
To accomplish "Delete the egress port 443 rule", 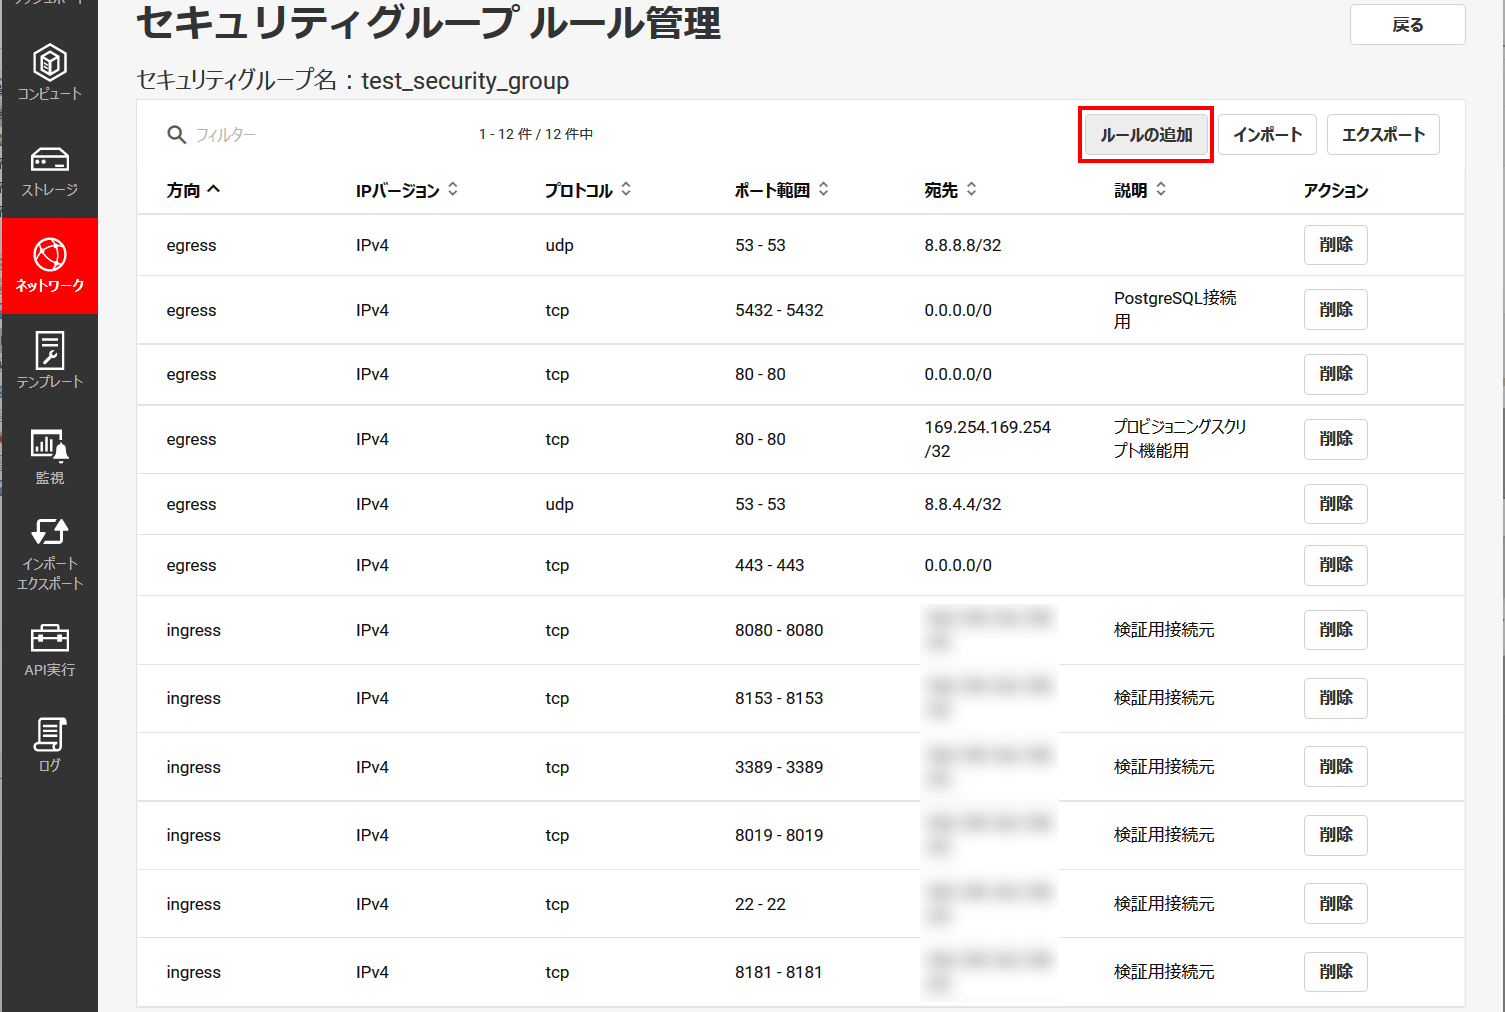I will [x=1336, y=565].
